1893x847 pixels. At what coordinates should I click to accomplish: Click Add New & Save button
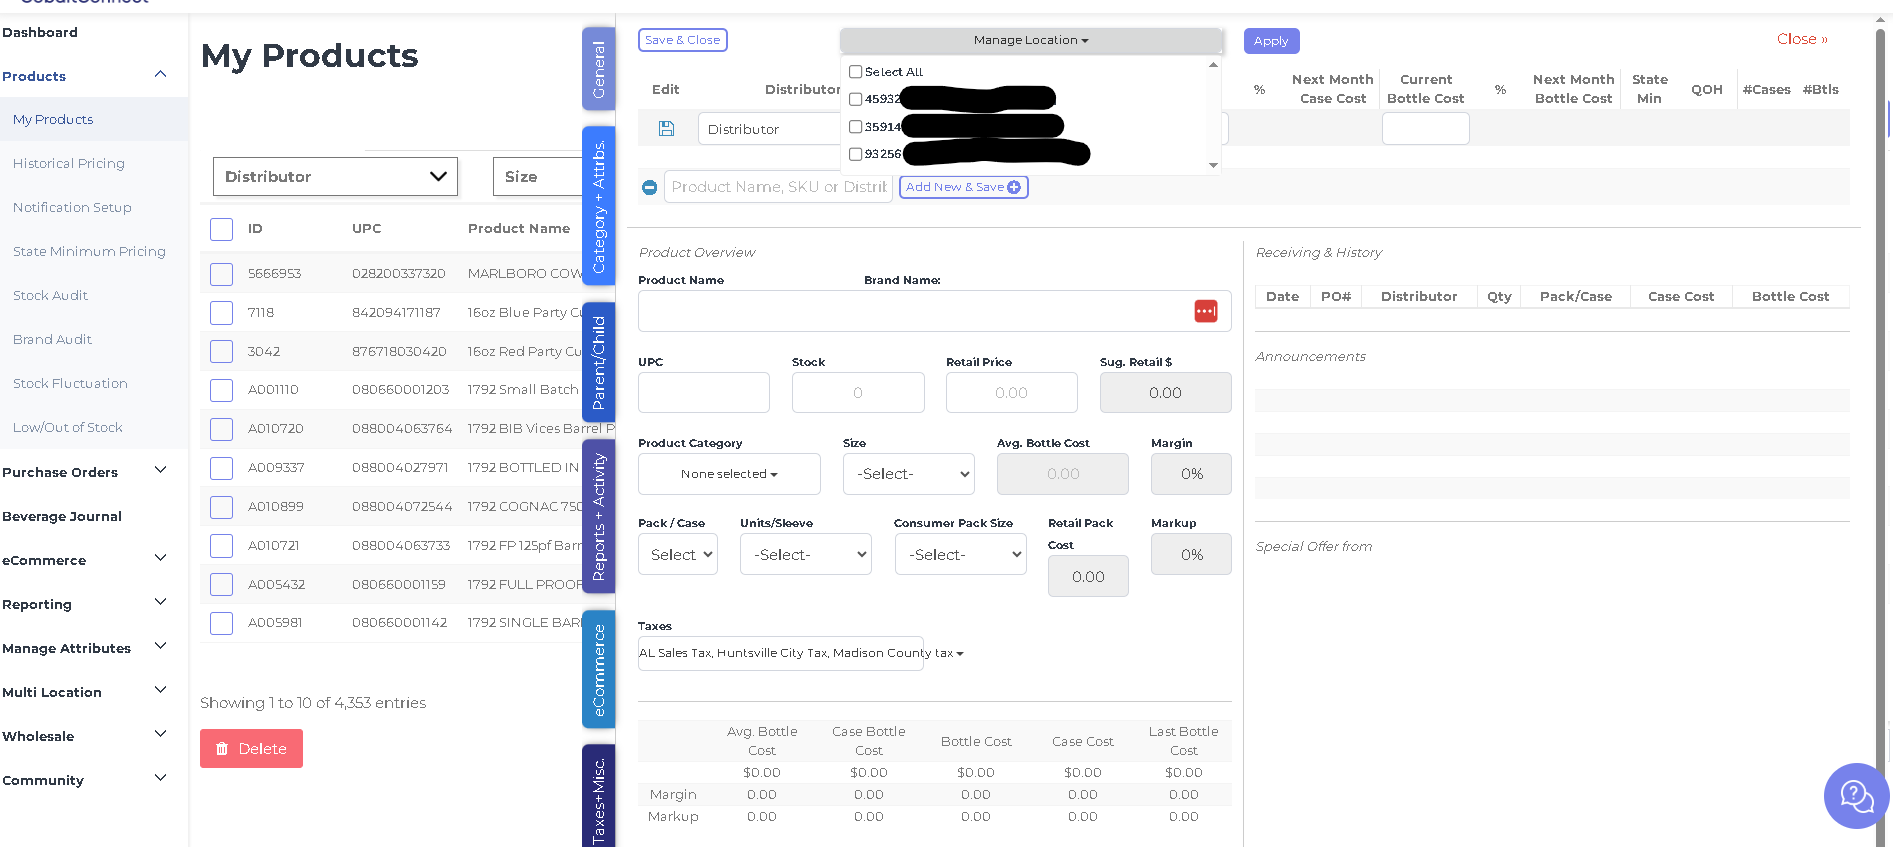963,187
